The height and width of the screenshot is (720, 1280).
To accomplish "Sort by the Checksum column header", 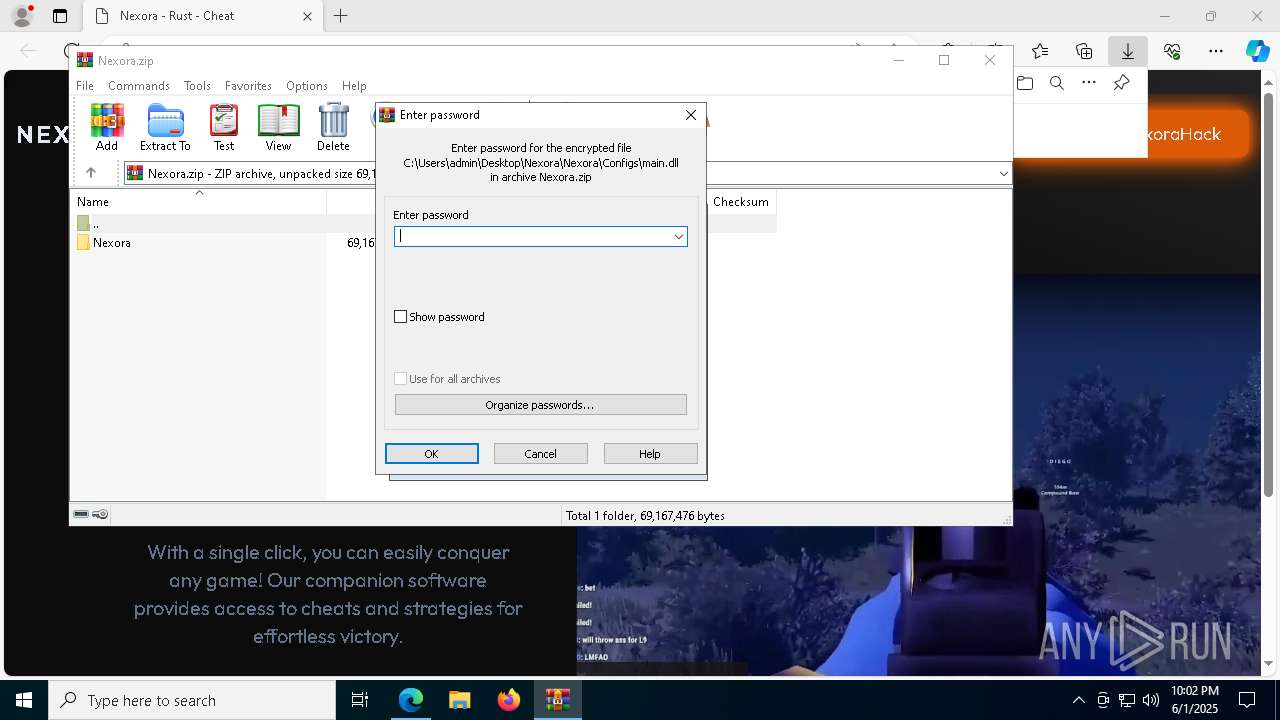I will [x=741, y=202].
